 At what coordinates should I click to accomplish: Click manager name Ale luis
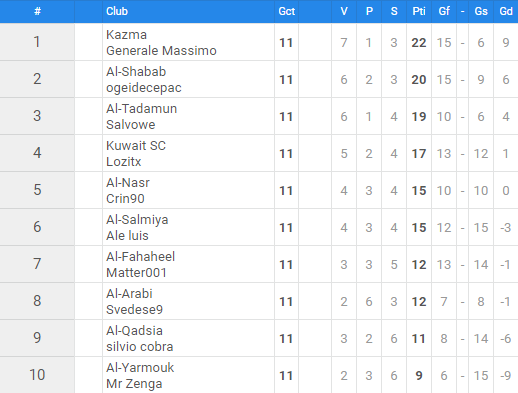click(127, 236)
